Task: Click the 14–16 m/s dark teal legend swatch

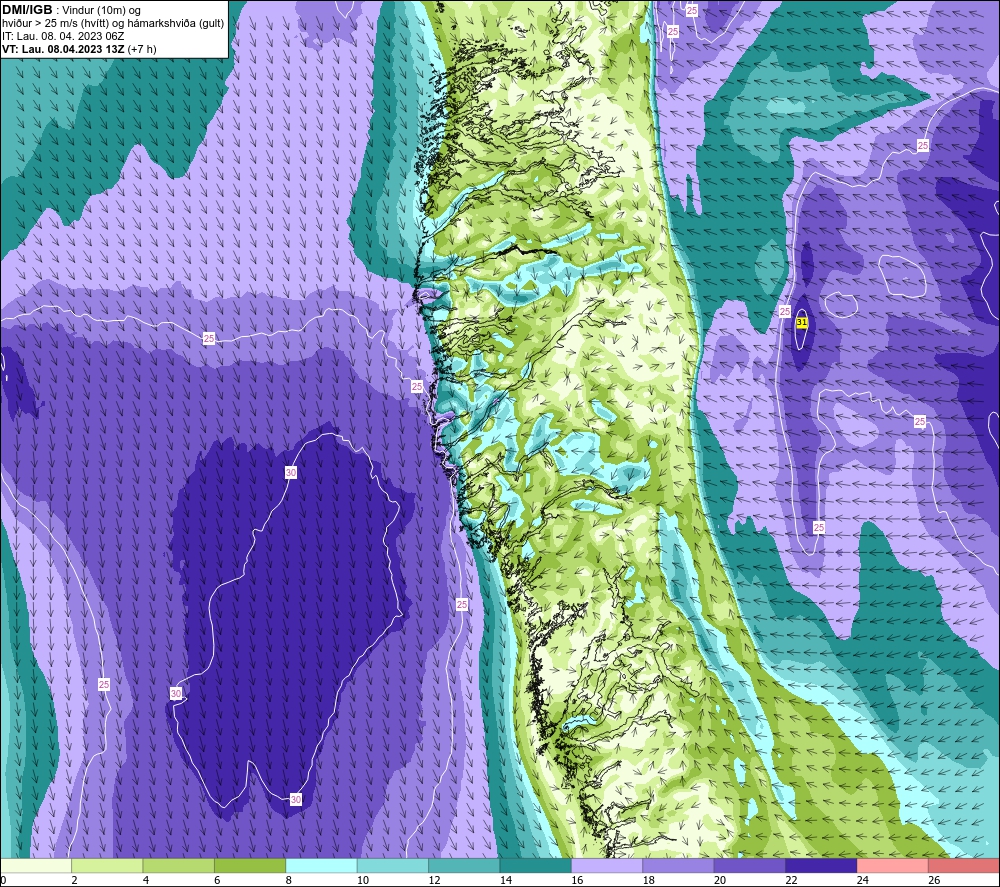Action: coord(536,865)
